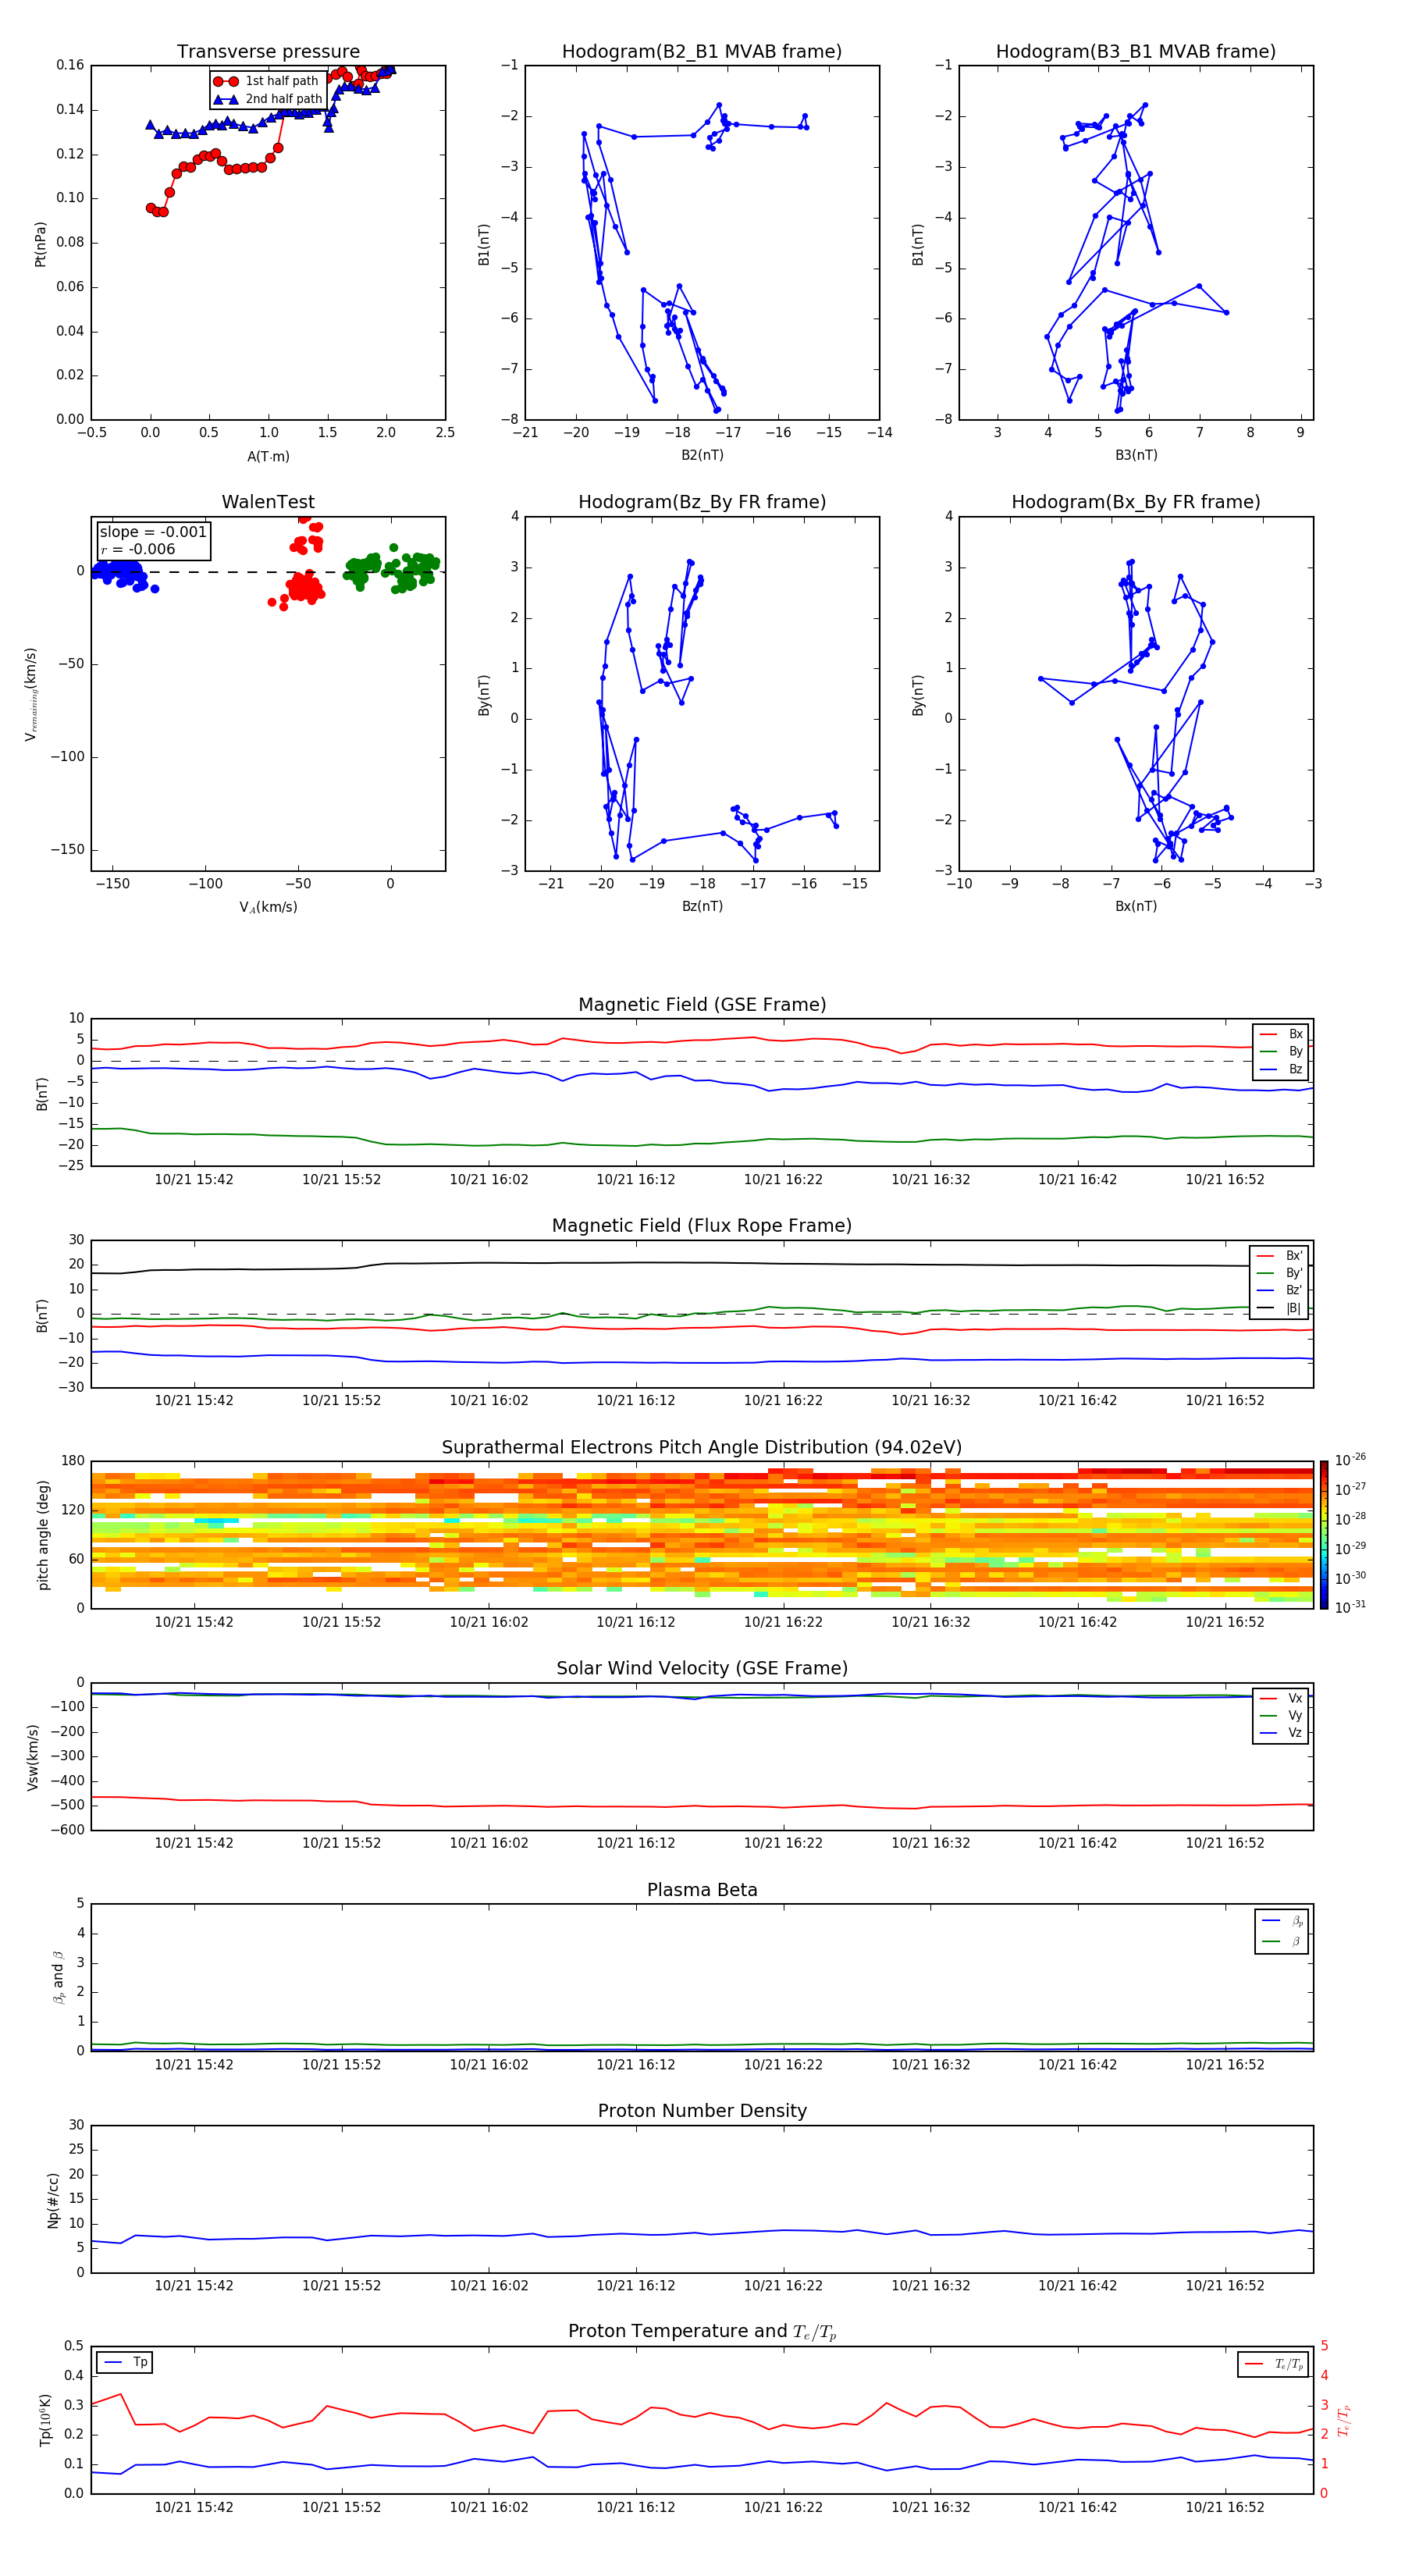
Task: Click the pitch angle colorbar
Action: (x=1324, y=1535)
